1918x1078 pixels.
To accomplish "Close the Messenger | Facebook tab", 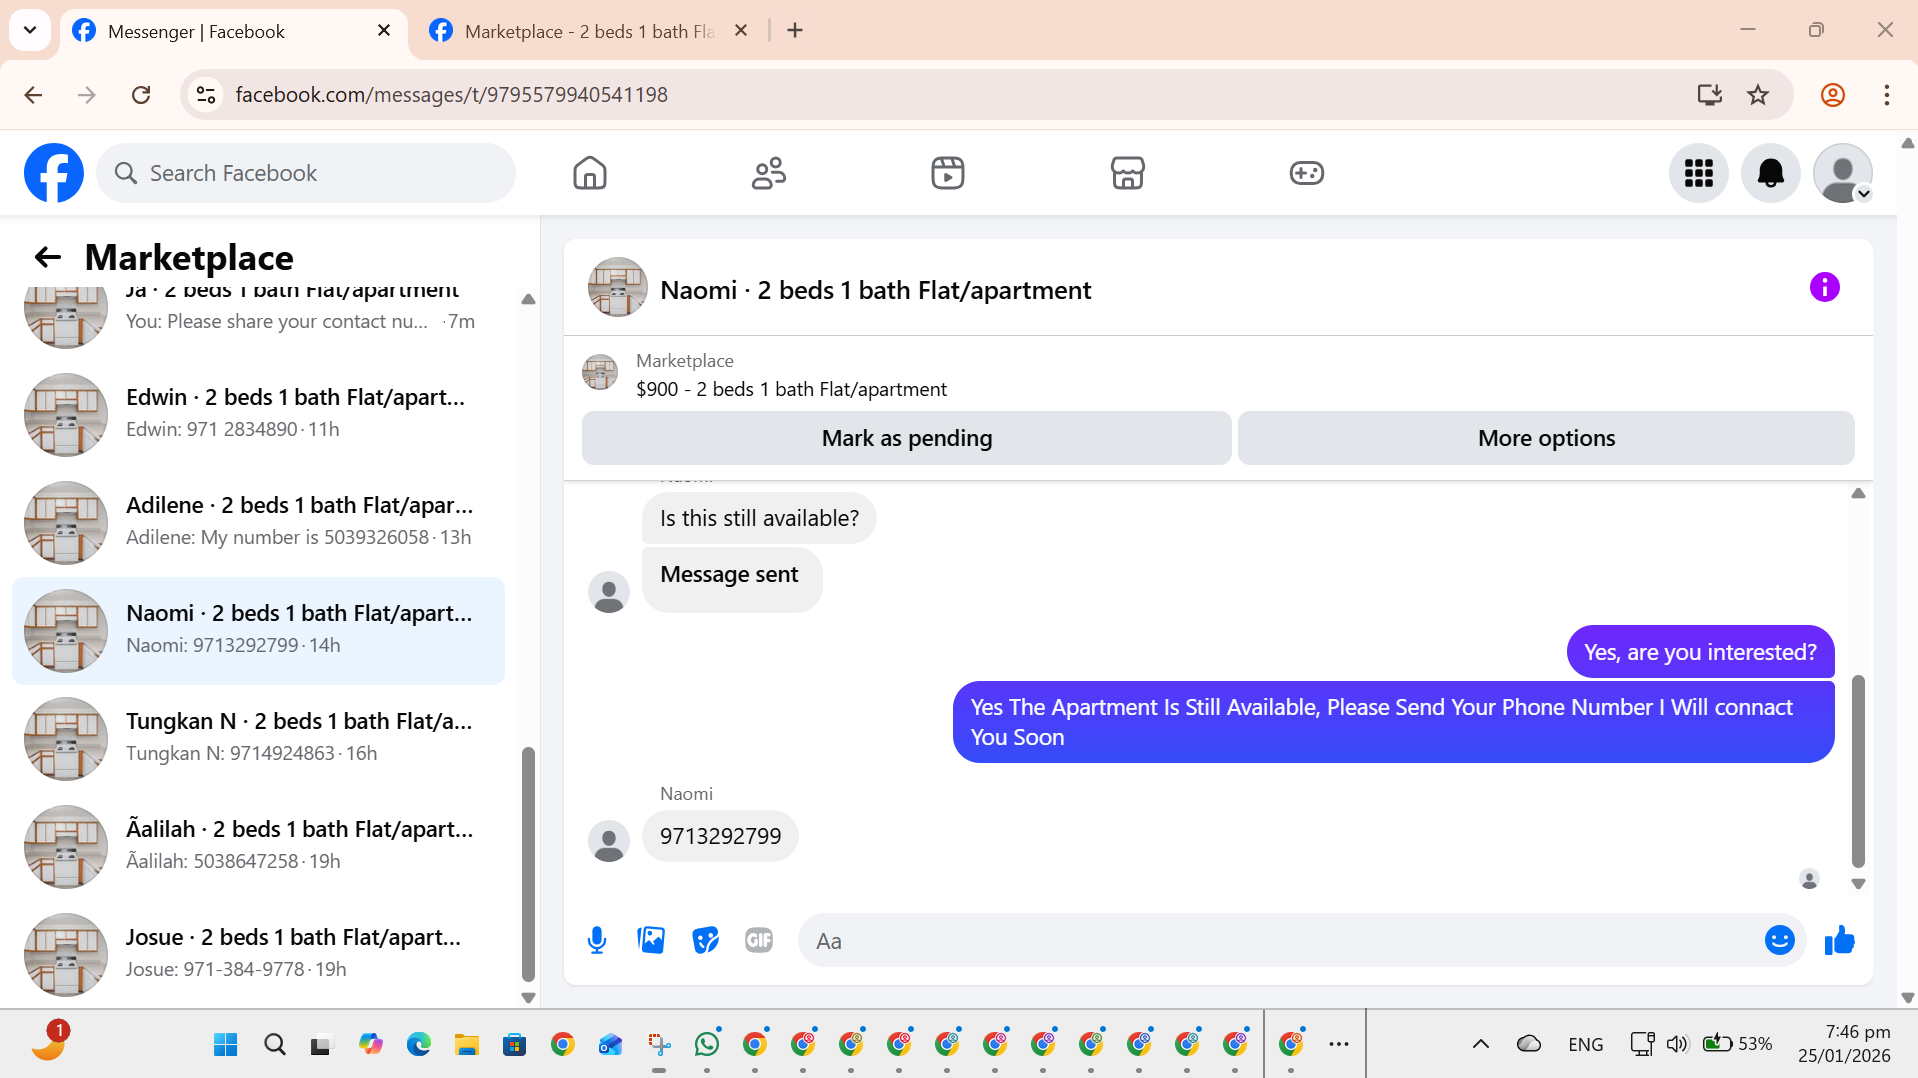I will 384,31.
